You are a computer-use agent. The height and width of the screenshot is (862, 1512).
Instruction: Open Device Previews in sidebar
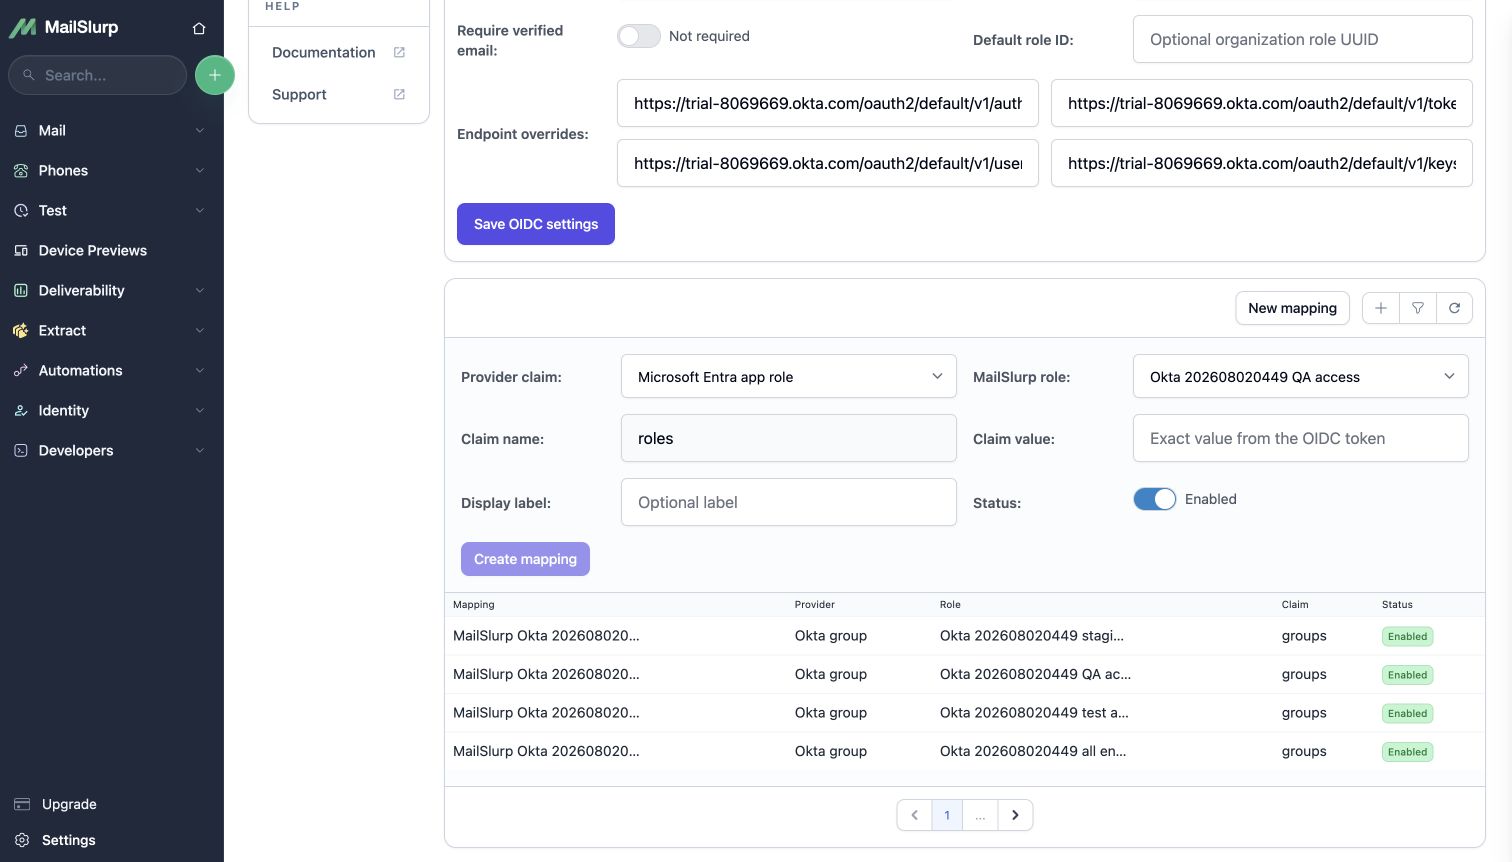110,250
